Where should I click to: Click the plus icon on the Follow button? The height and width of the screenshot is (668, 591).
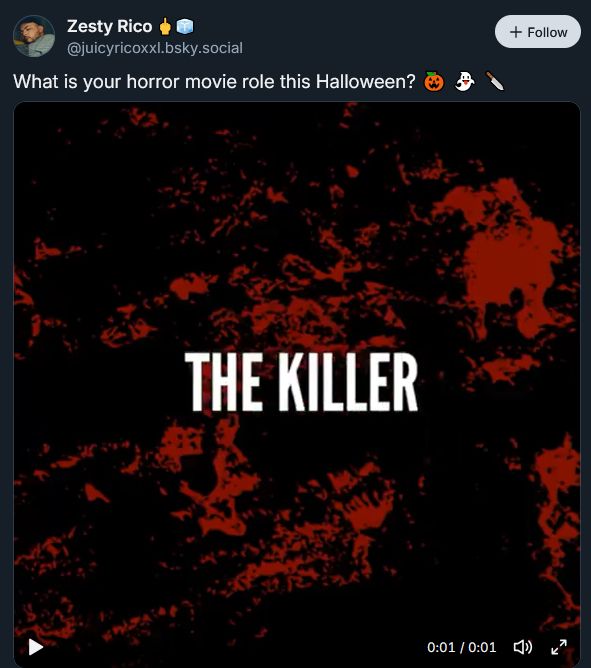coord(516,32)
